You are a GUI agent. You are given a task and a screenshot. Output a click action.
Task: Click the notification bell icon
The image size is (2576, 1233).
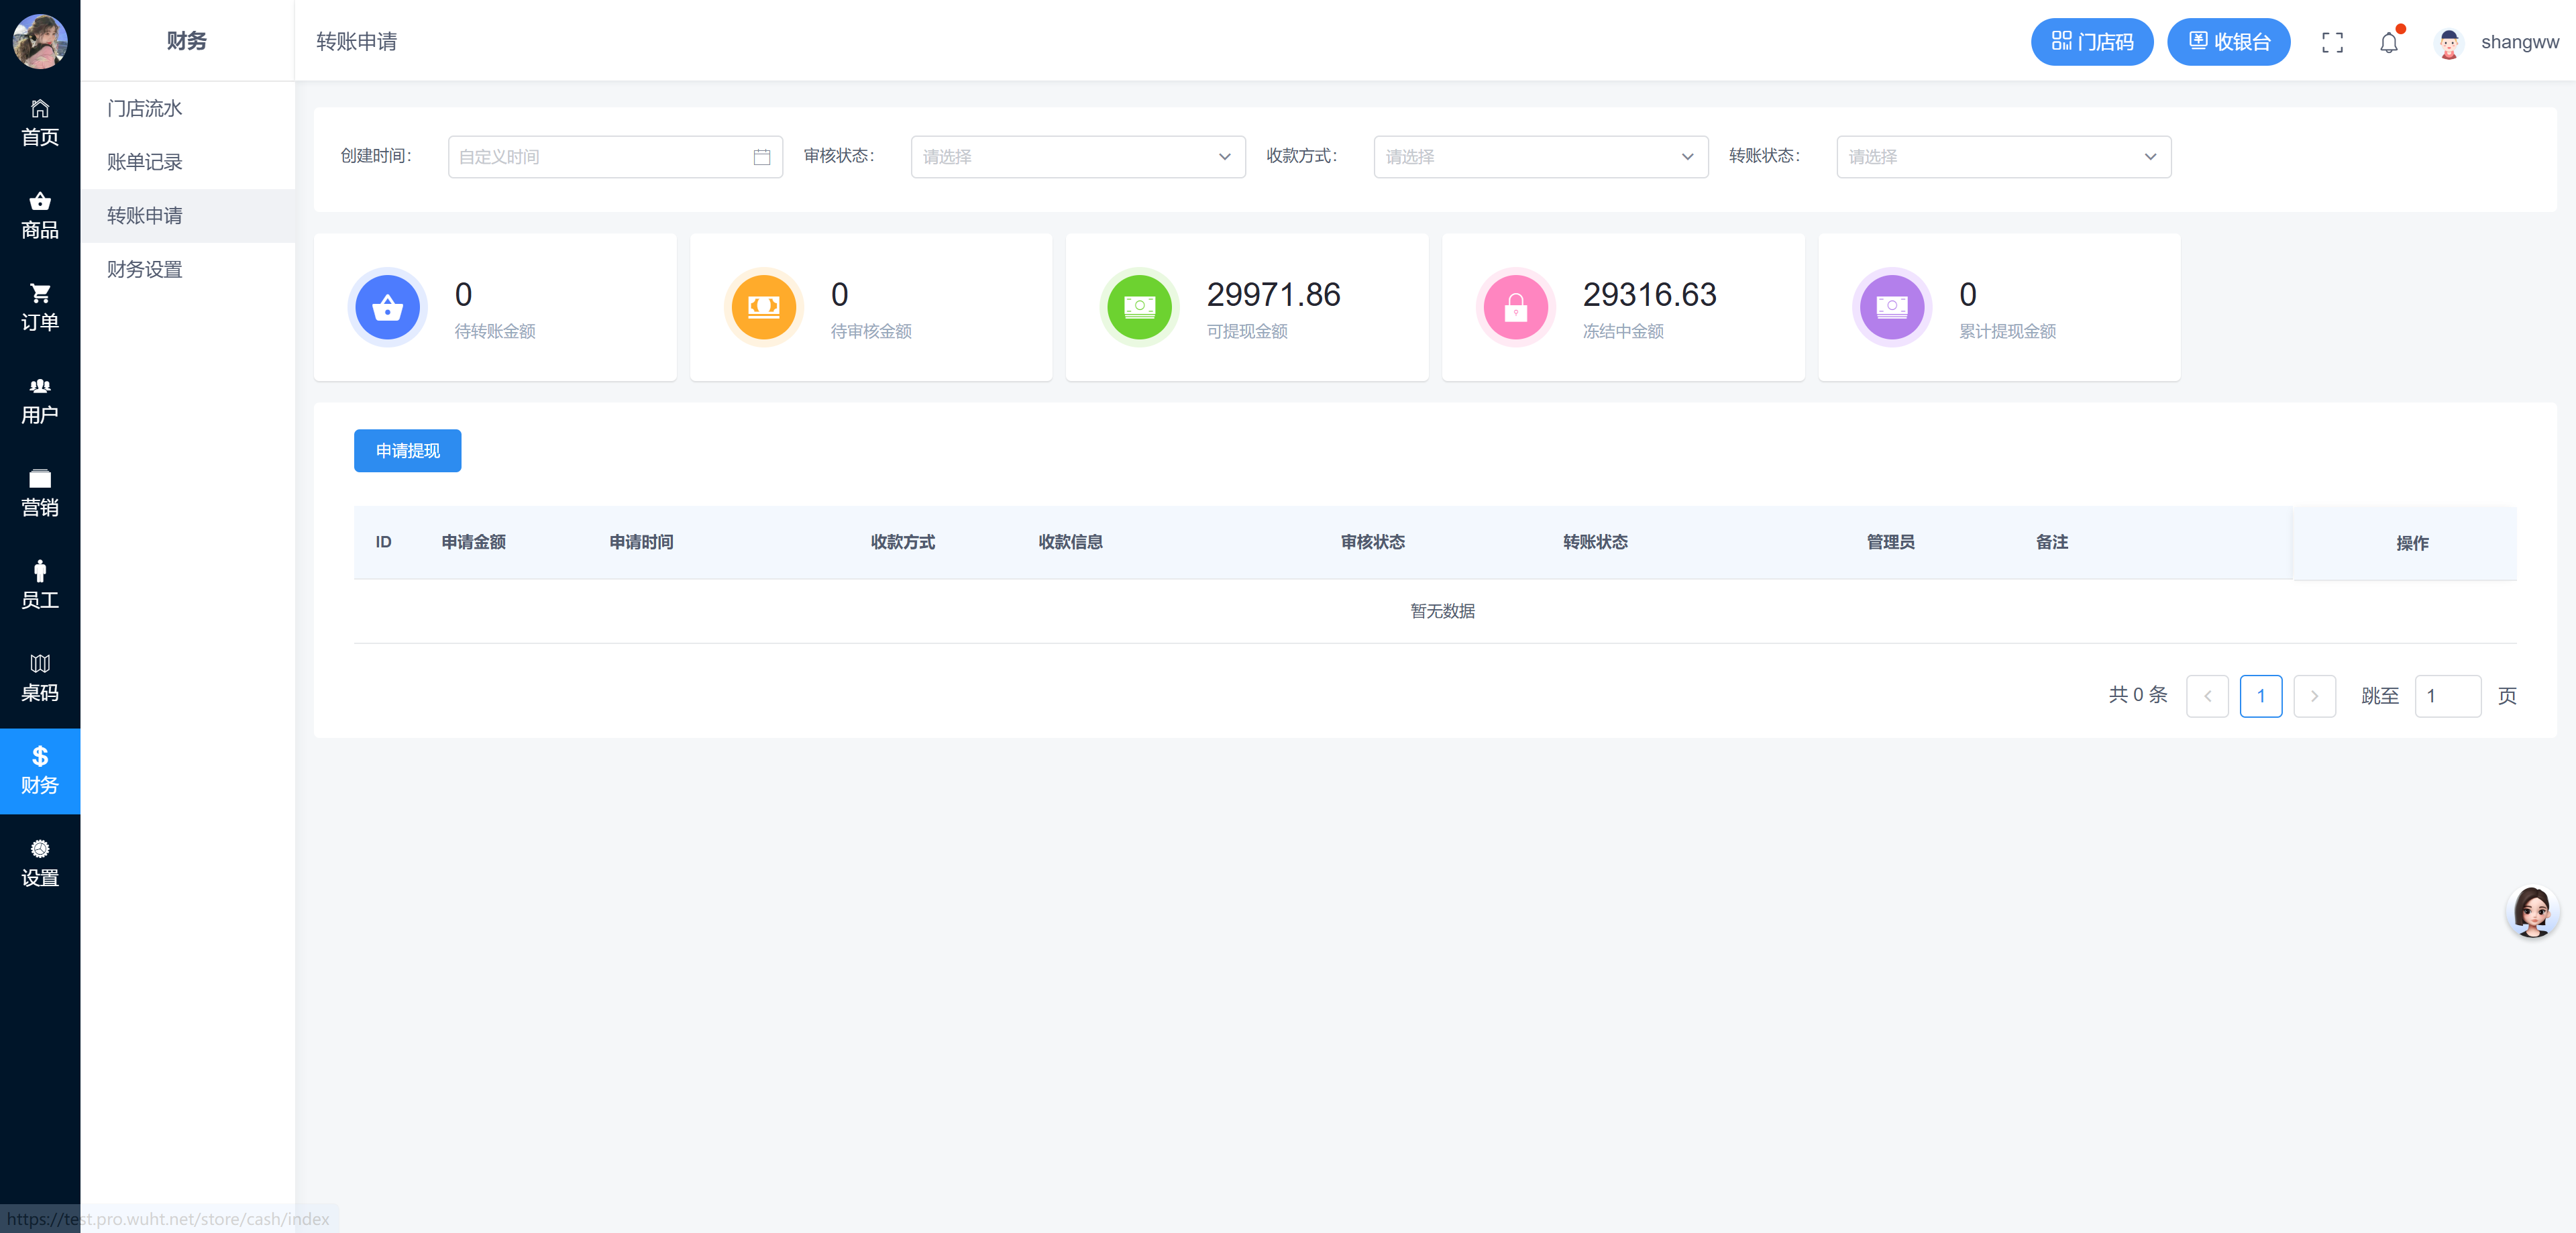click(x=2388, y=43)
